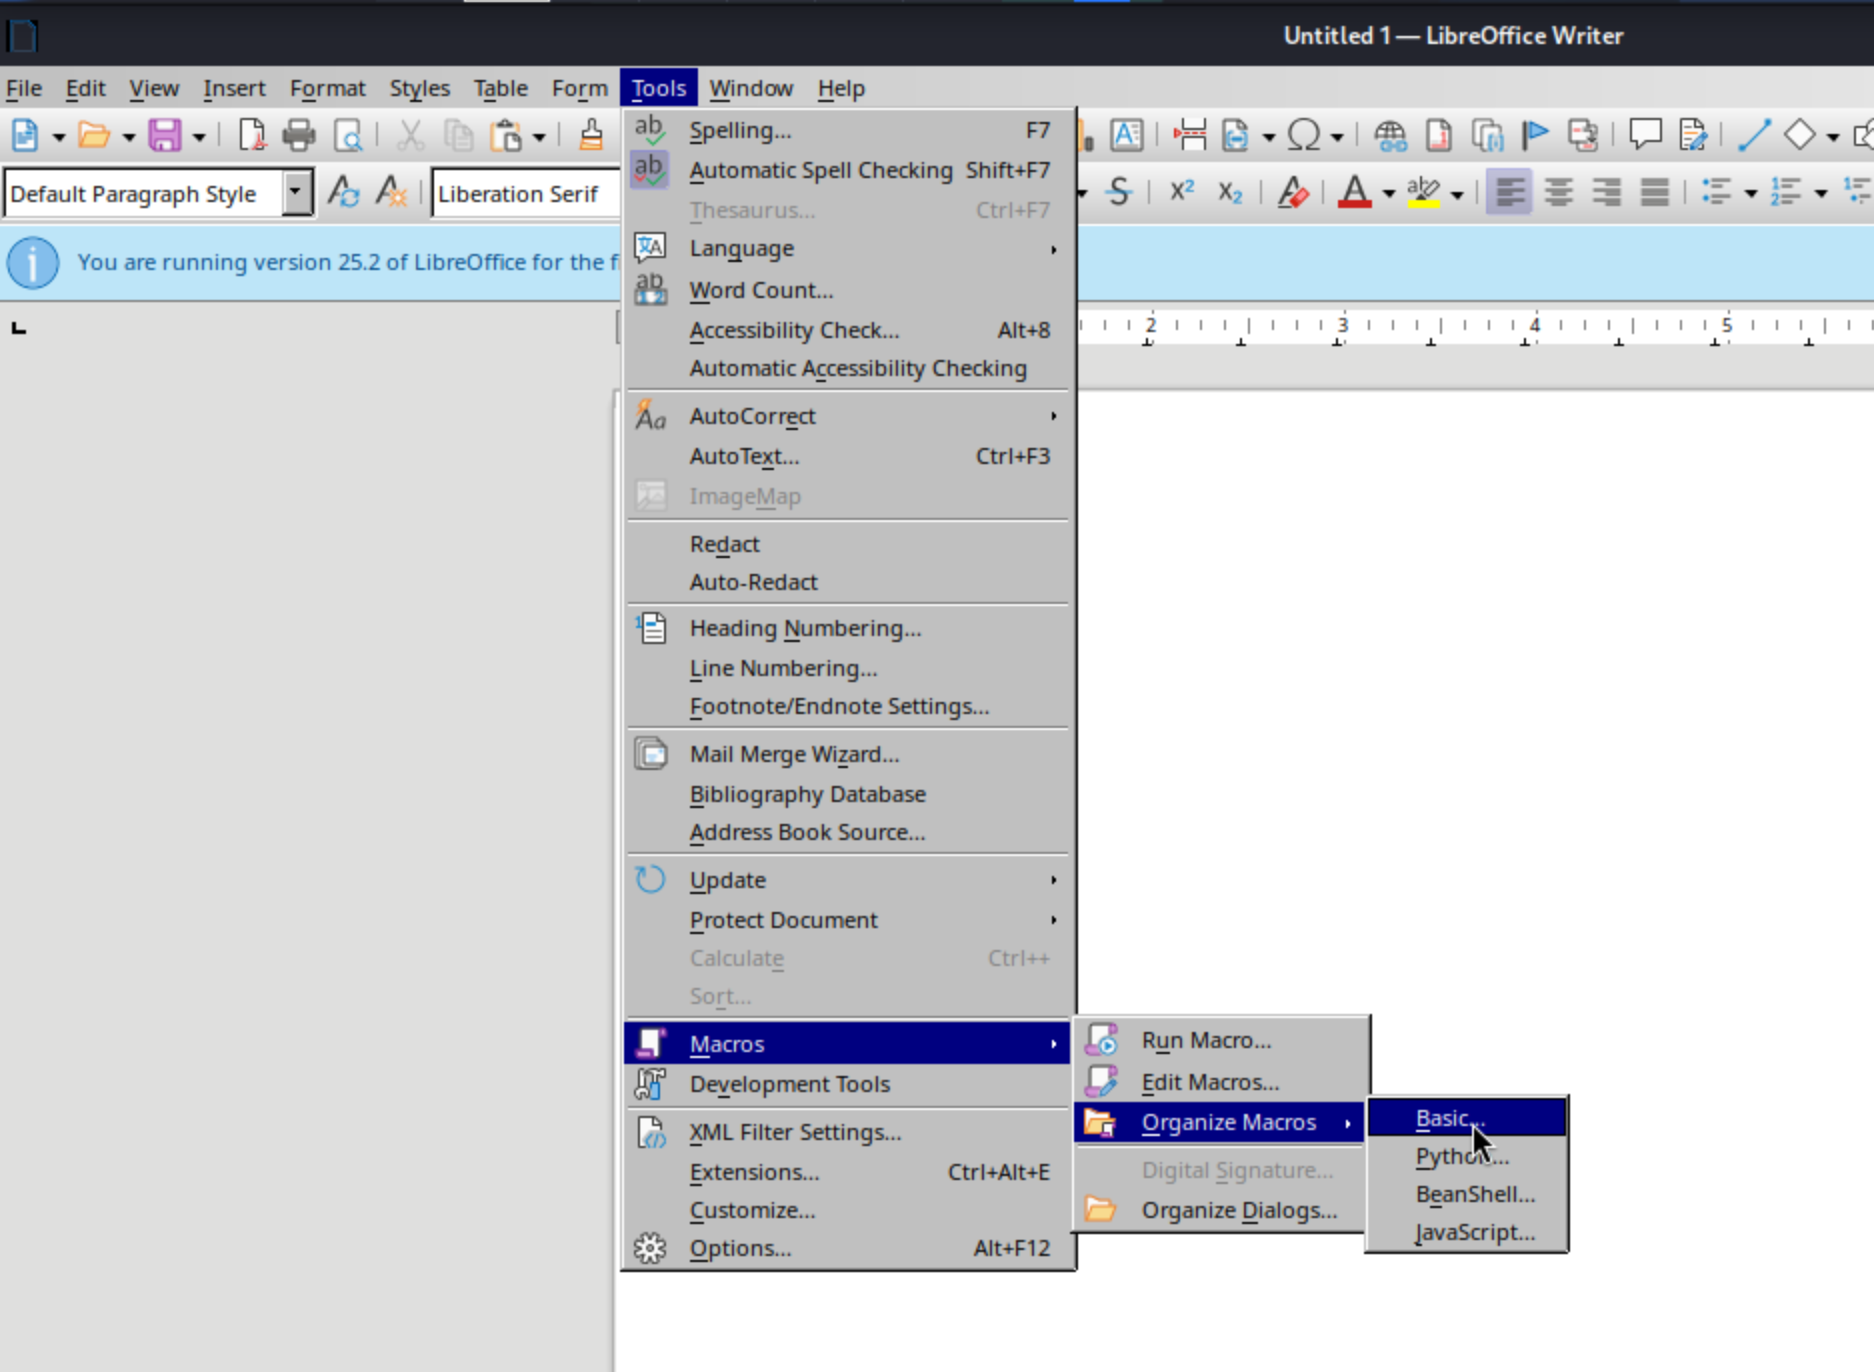Image resolution: width=1874 pixels, height=1372 pixels.
Task: Click Insert Page Break icon
Action: pos(1189,135)
